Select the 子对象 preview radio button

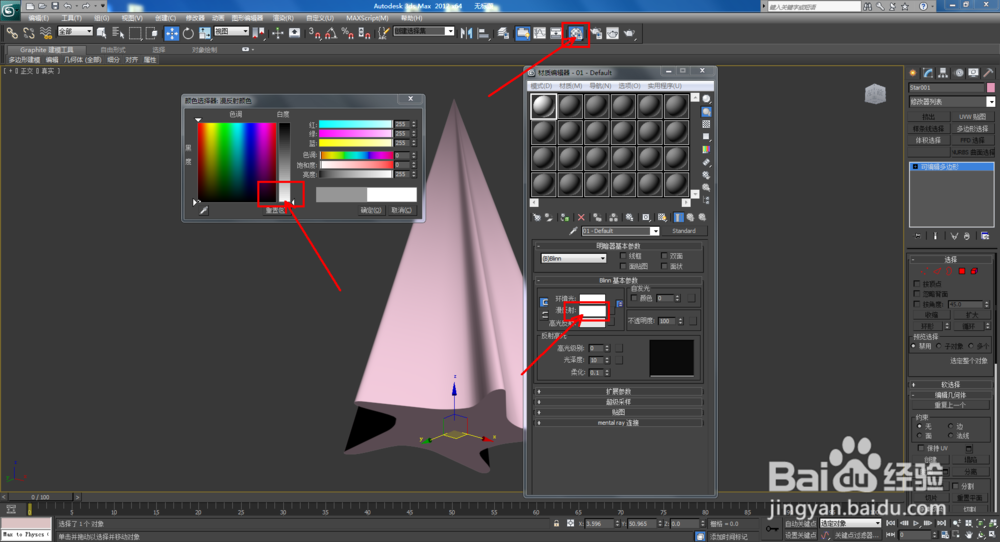(x=939, y=346)
